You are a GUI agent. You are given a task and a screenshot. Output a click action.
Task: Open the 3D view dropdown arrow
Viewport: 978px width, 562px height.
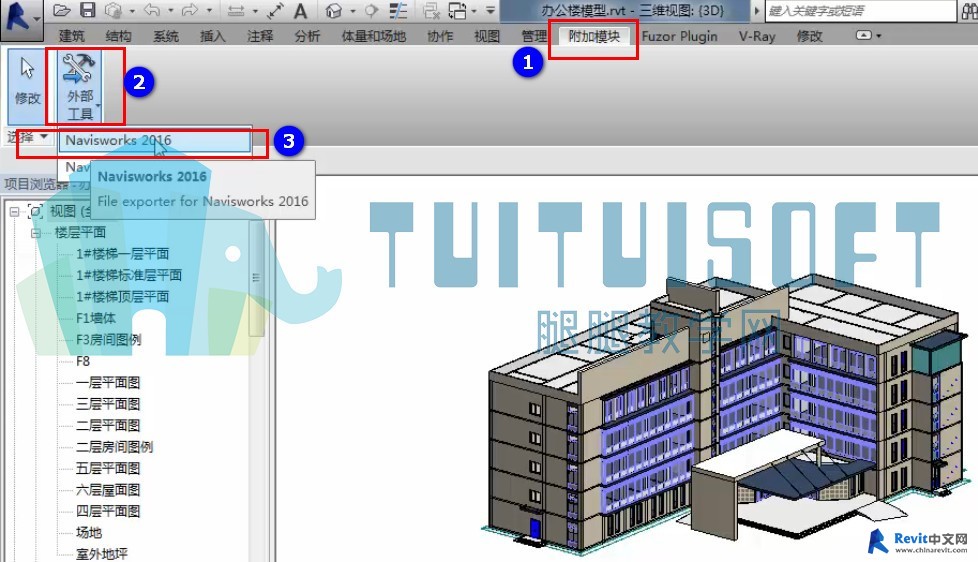point(352,11)
